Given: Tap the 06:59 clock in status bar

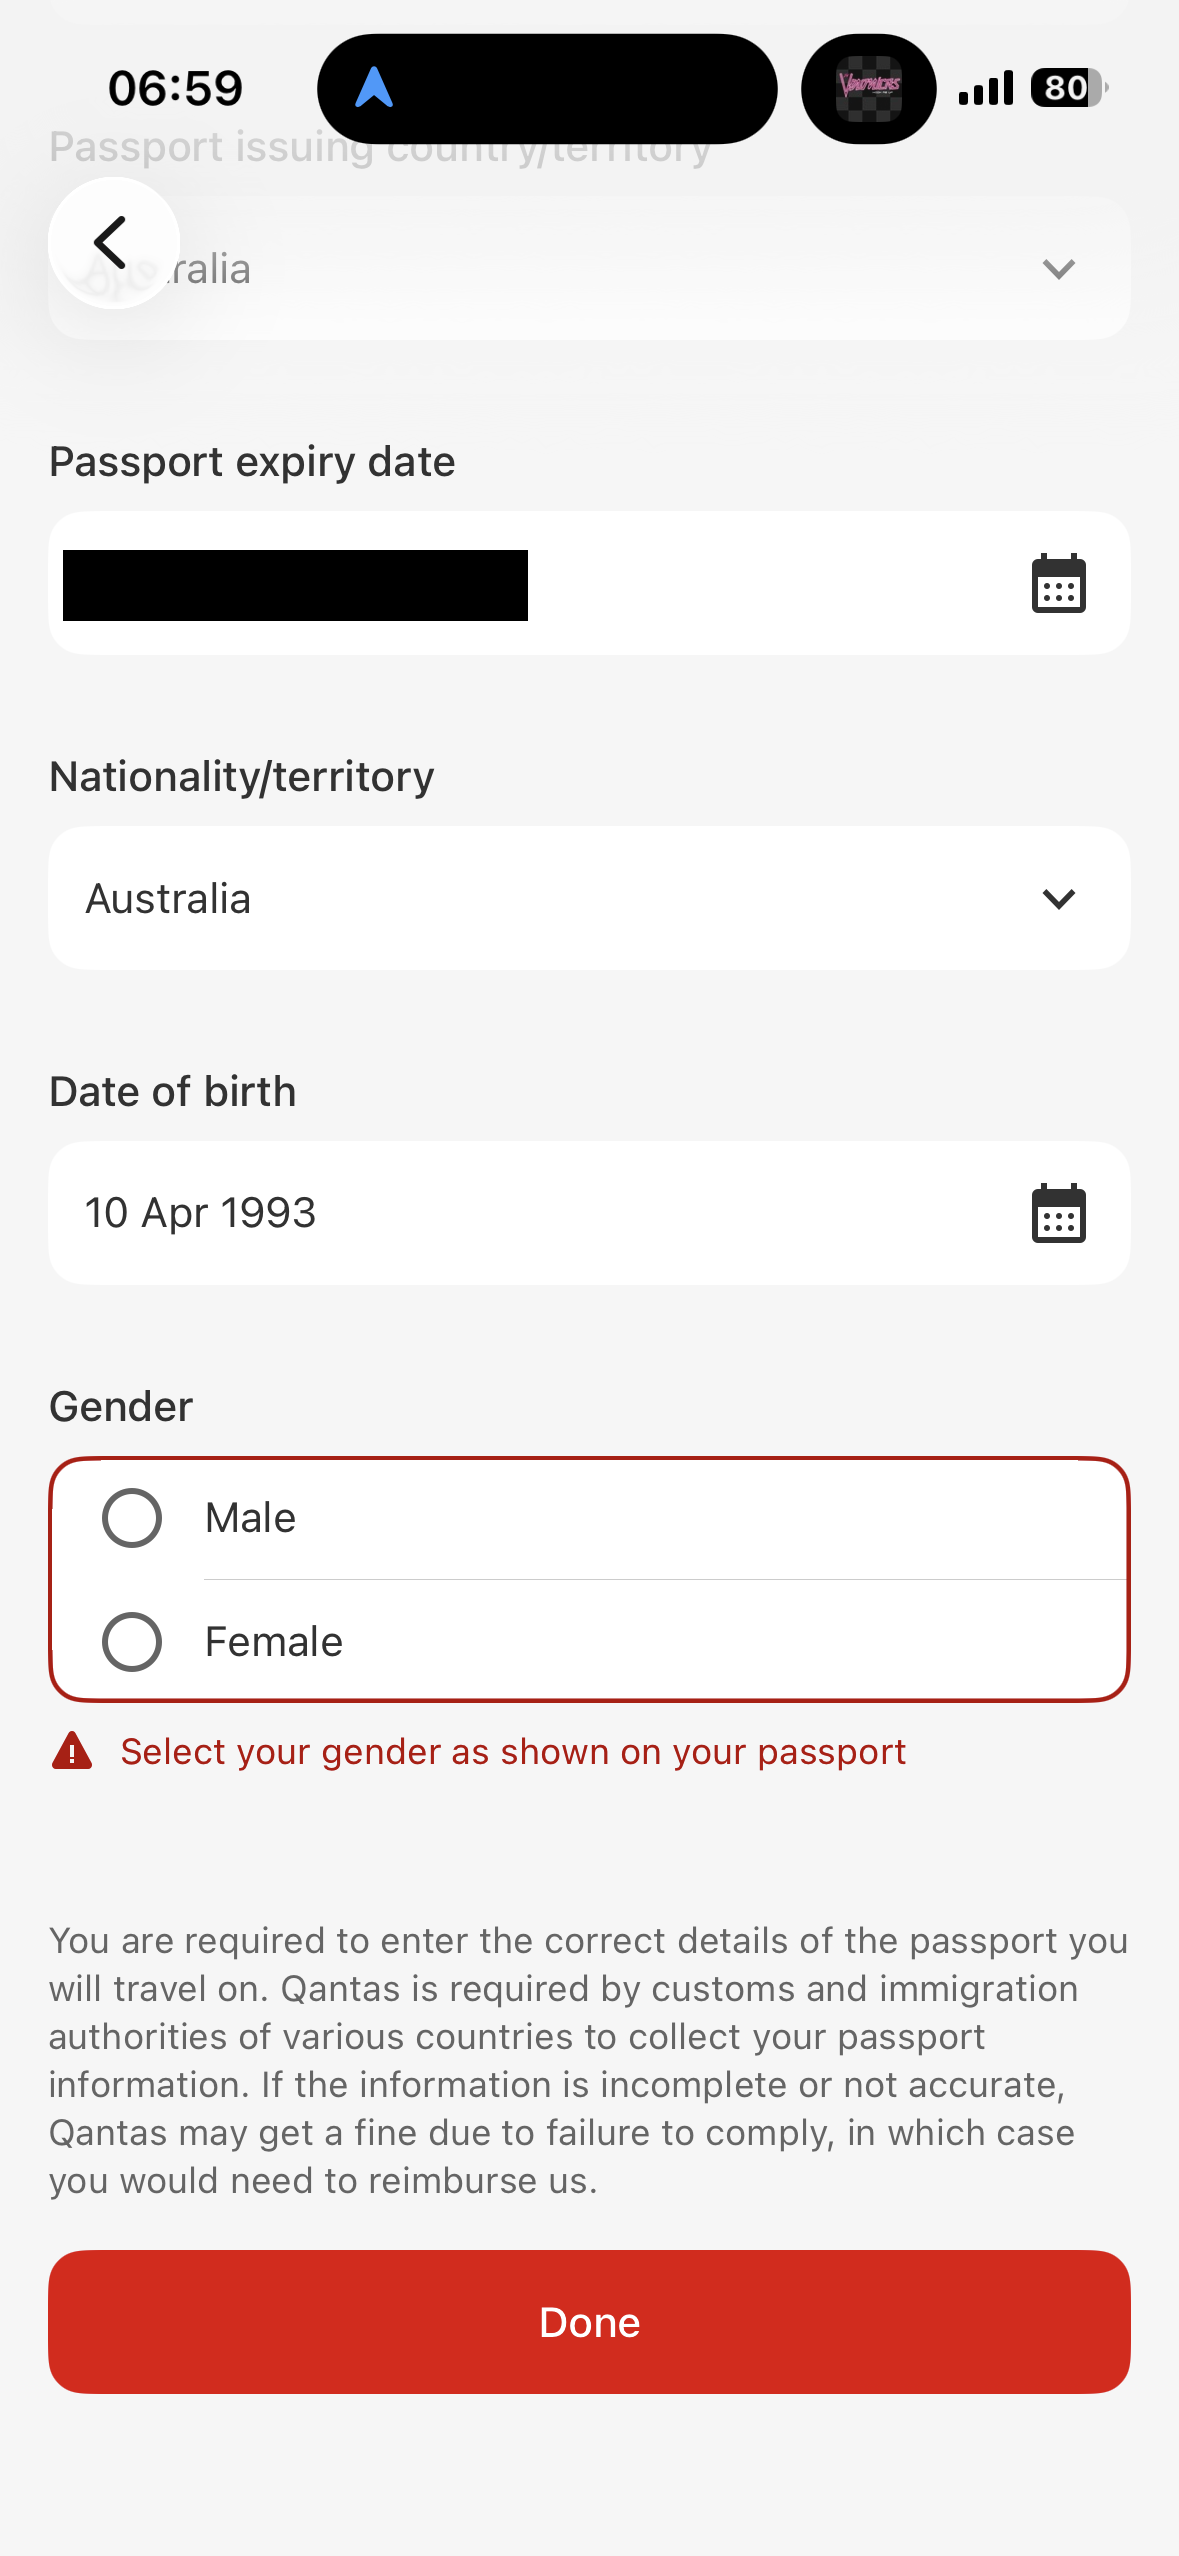Looking at the screenshot, I should (x=176, y=88).
